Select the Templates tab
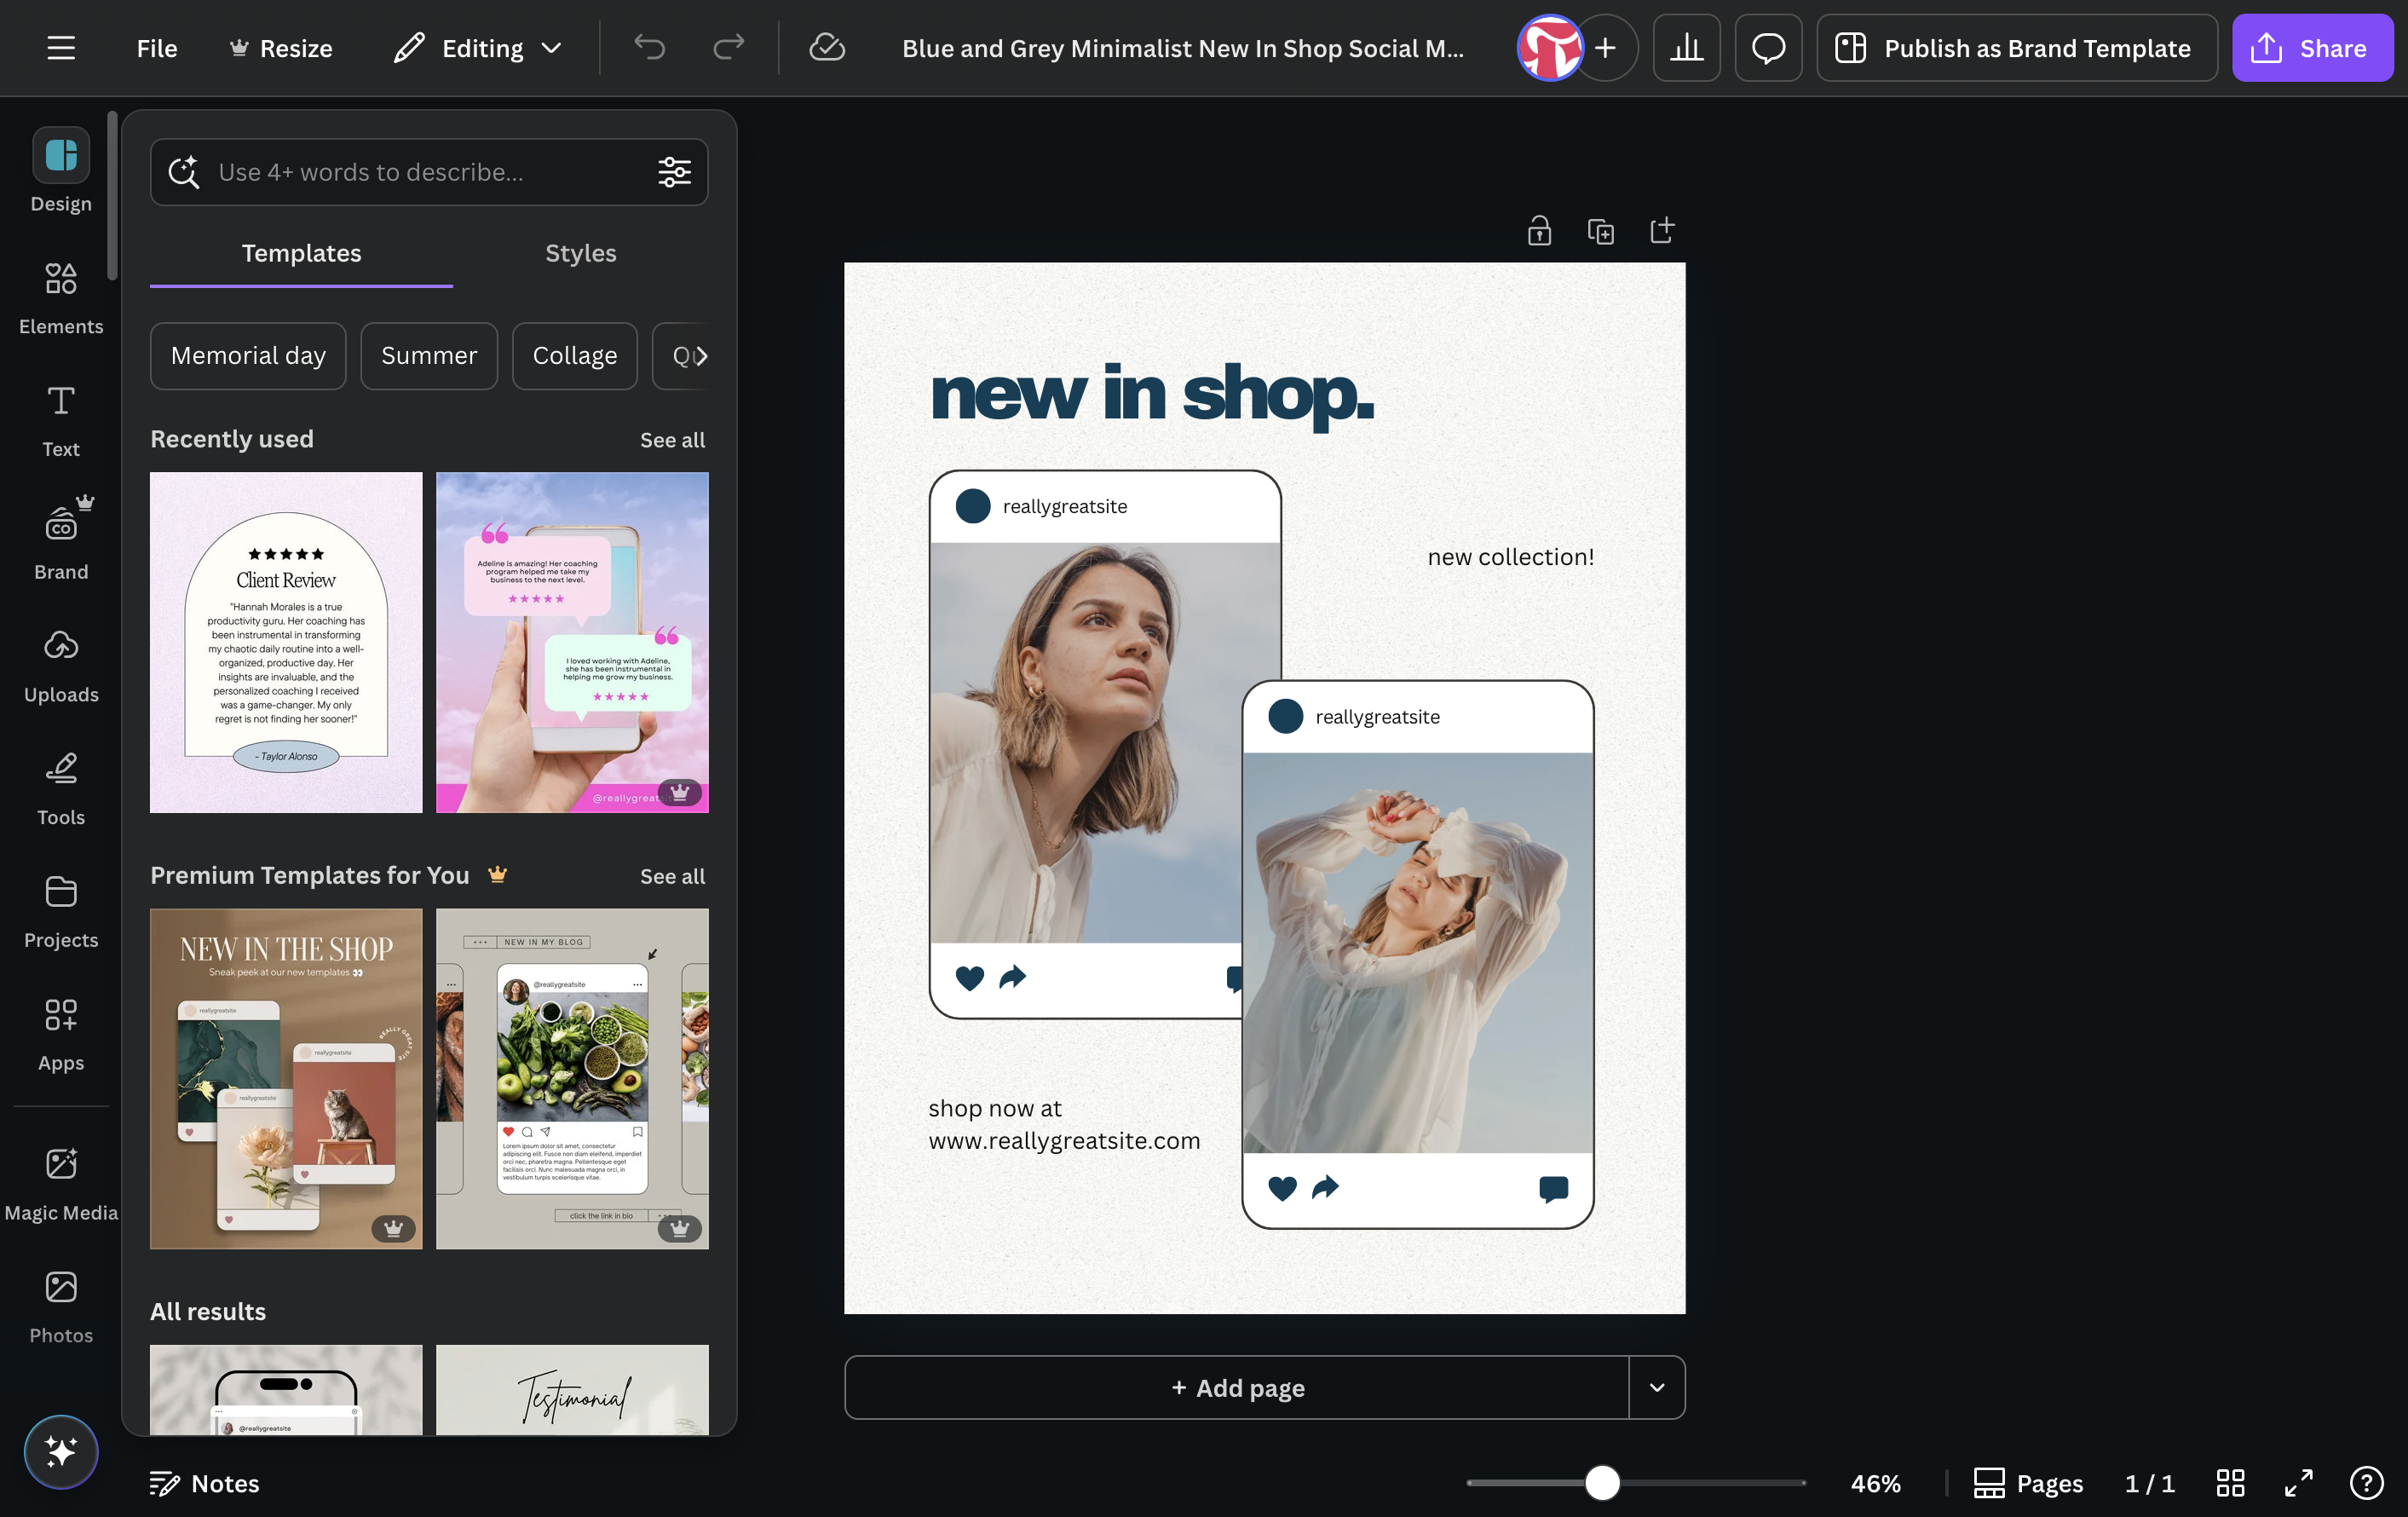The height and width of the screenshot is (1517, 2408). [301, 253]
